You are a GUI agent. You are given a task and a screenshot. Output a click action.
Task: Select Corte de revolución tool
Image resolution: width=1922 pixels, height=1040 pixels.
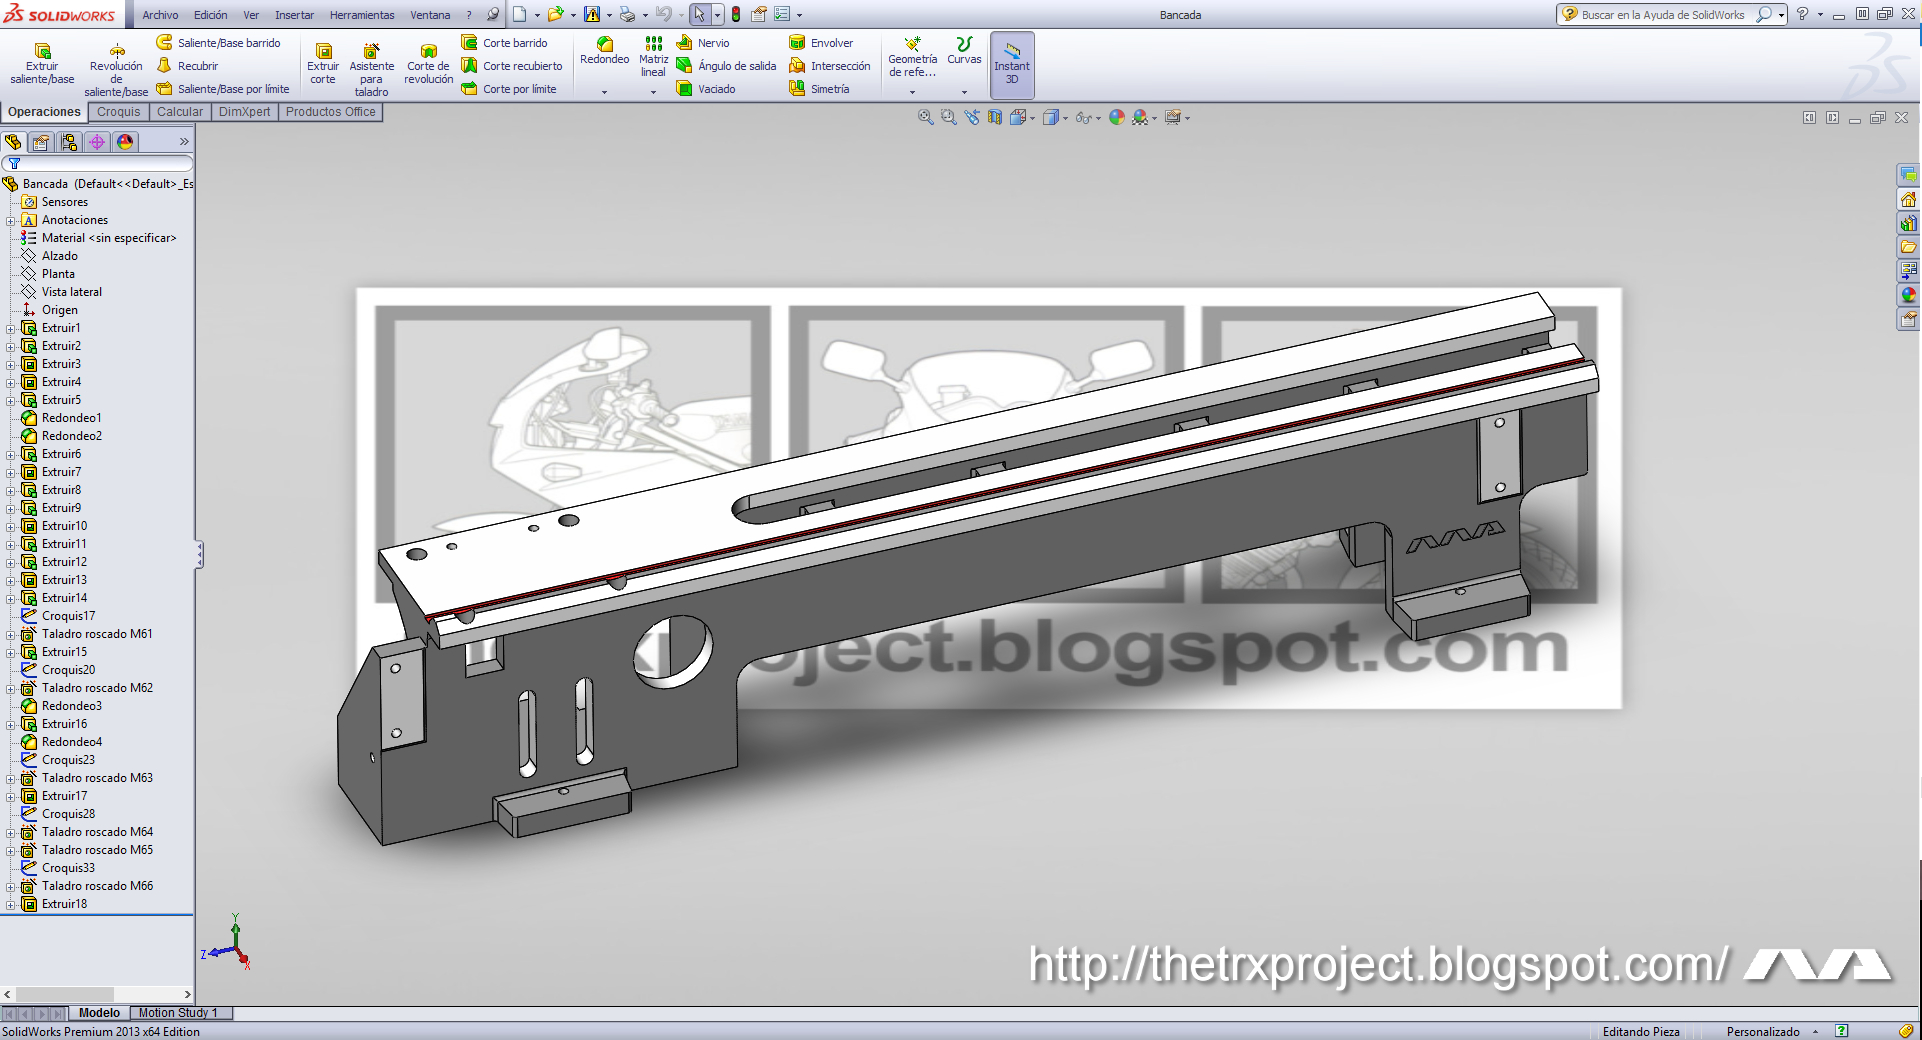[x=429, y=63]
